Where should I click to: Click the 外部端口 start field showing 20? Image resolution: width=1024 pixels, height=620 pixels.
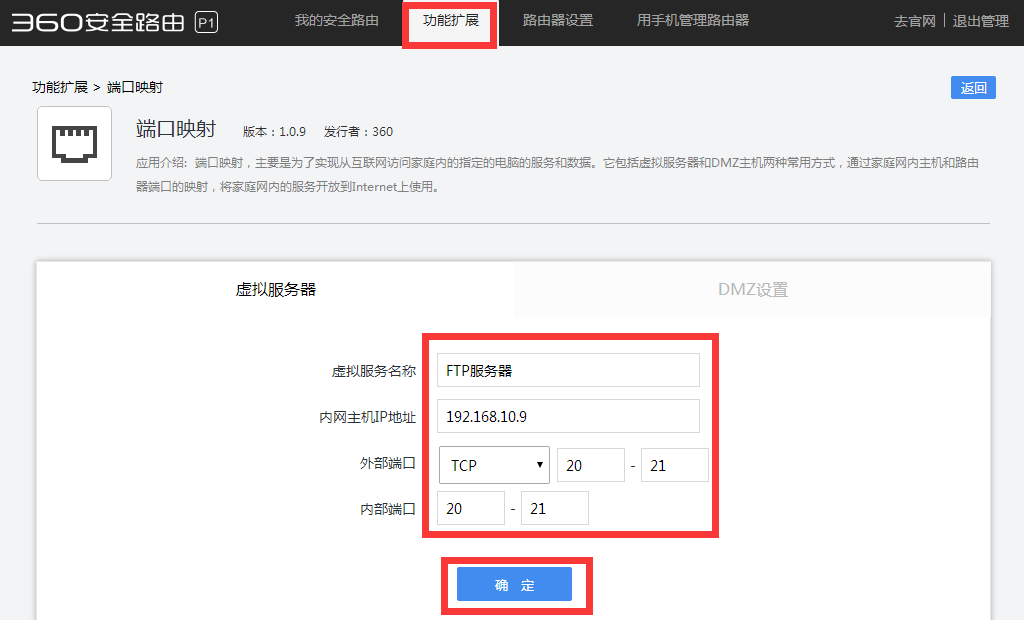point(591,465)
